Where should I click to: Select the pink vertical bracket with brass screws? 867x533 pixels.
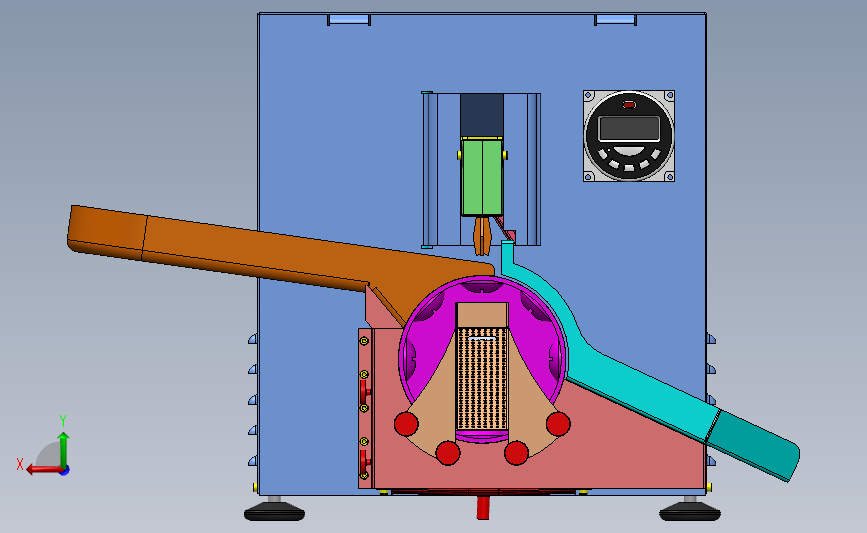(364, 408)
